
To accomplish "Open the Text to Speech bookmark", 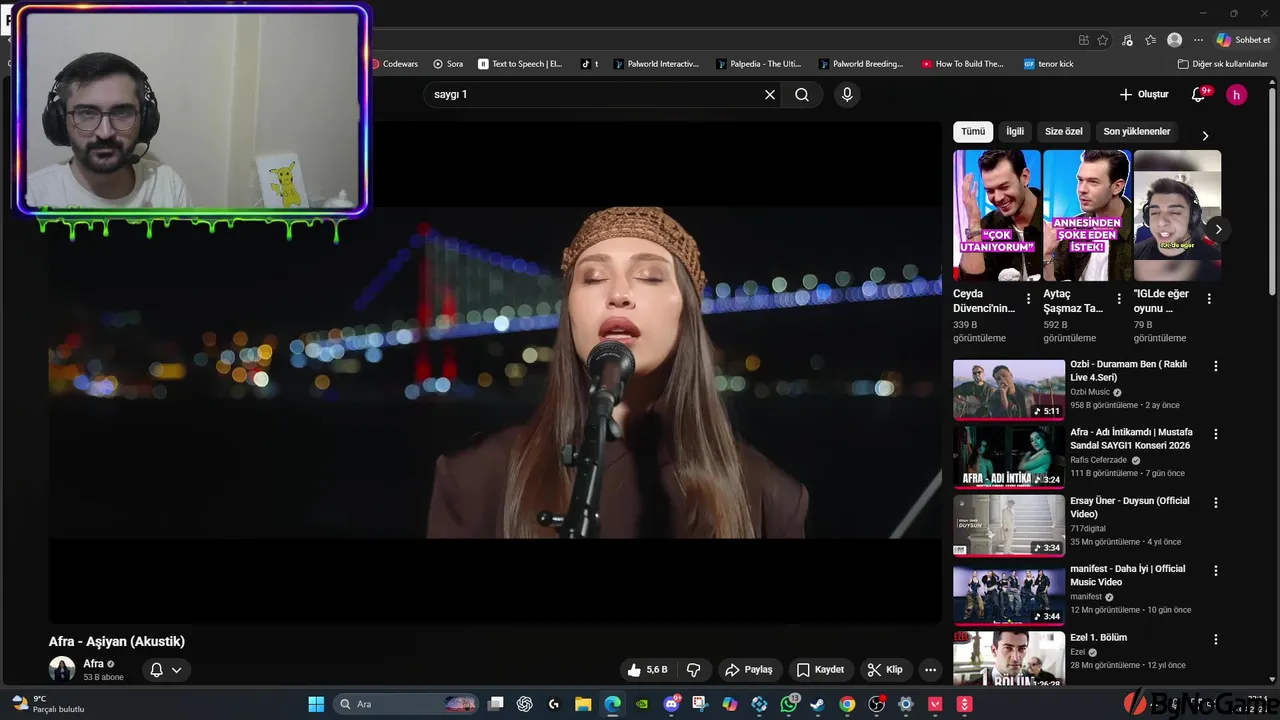I will coord(520,64).
